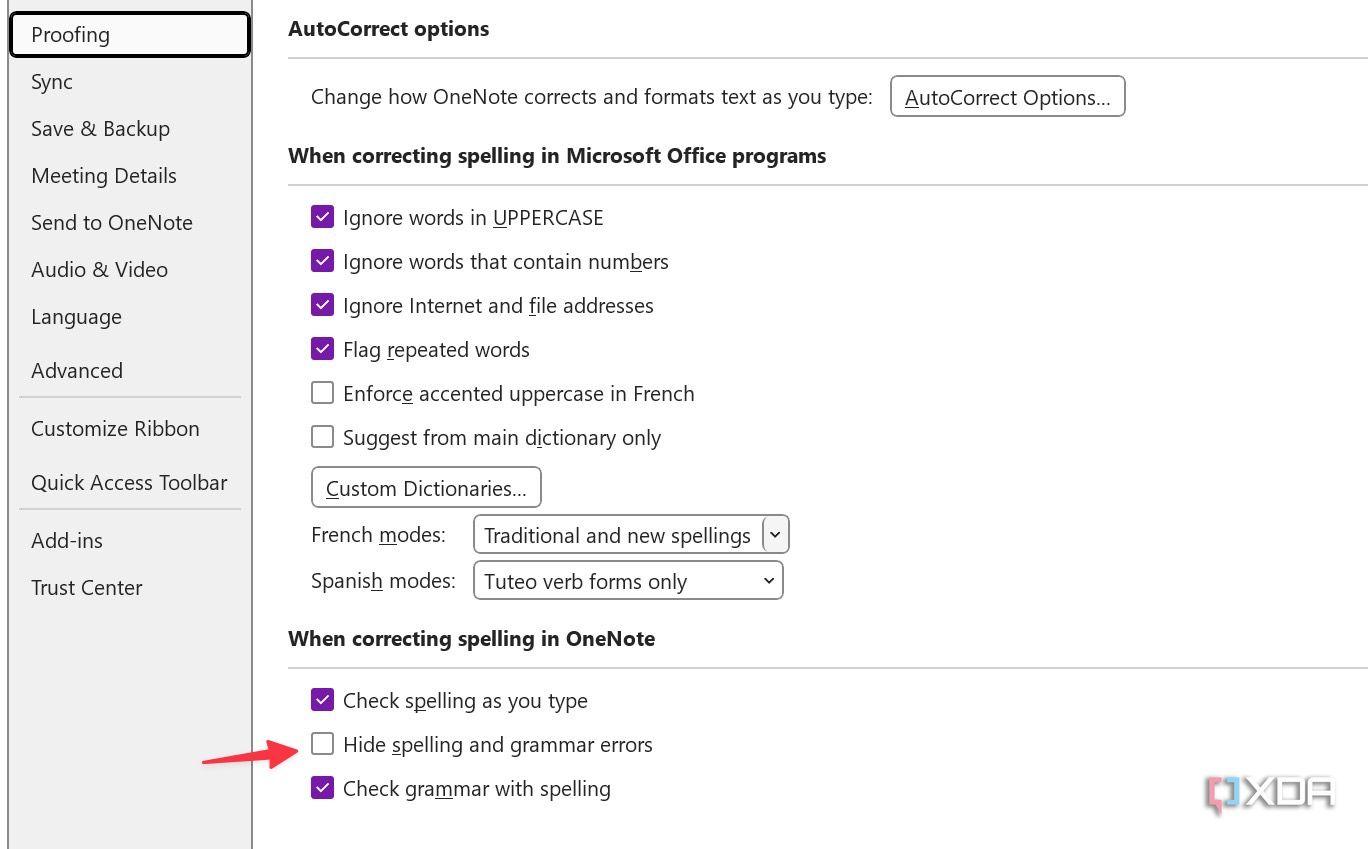Viewport: 1368px width, 849px height.
Task: Open the AutoCorrect Options dialog
Action: click(1007, 96)
